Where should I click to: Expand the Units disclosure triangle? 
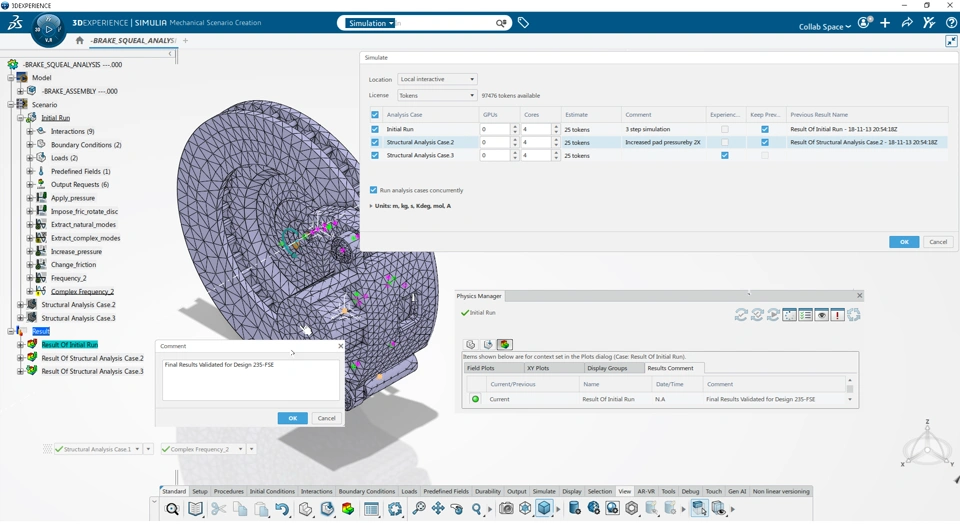tap(371, 206)
